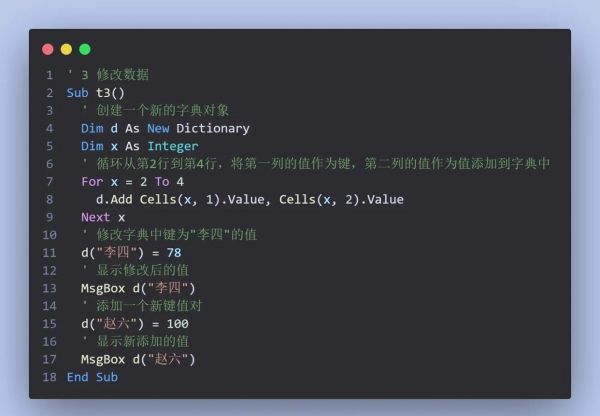This screenshot has width=600, height=416.
Task: Click the yellow minimize dot
Action: tap(66, 49)
